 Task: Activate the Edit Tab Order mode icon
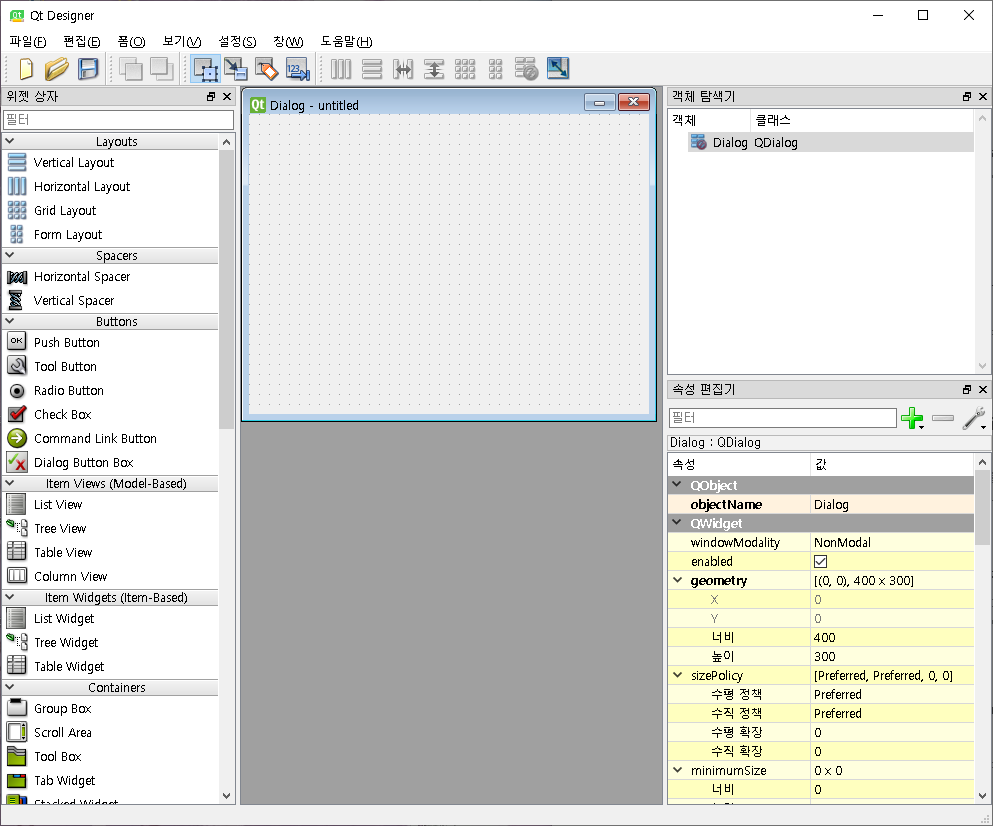[x=298, y=68]
